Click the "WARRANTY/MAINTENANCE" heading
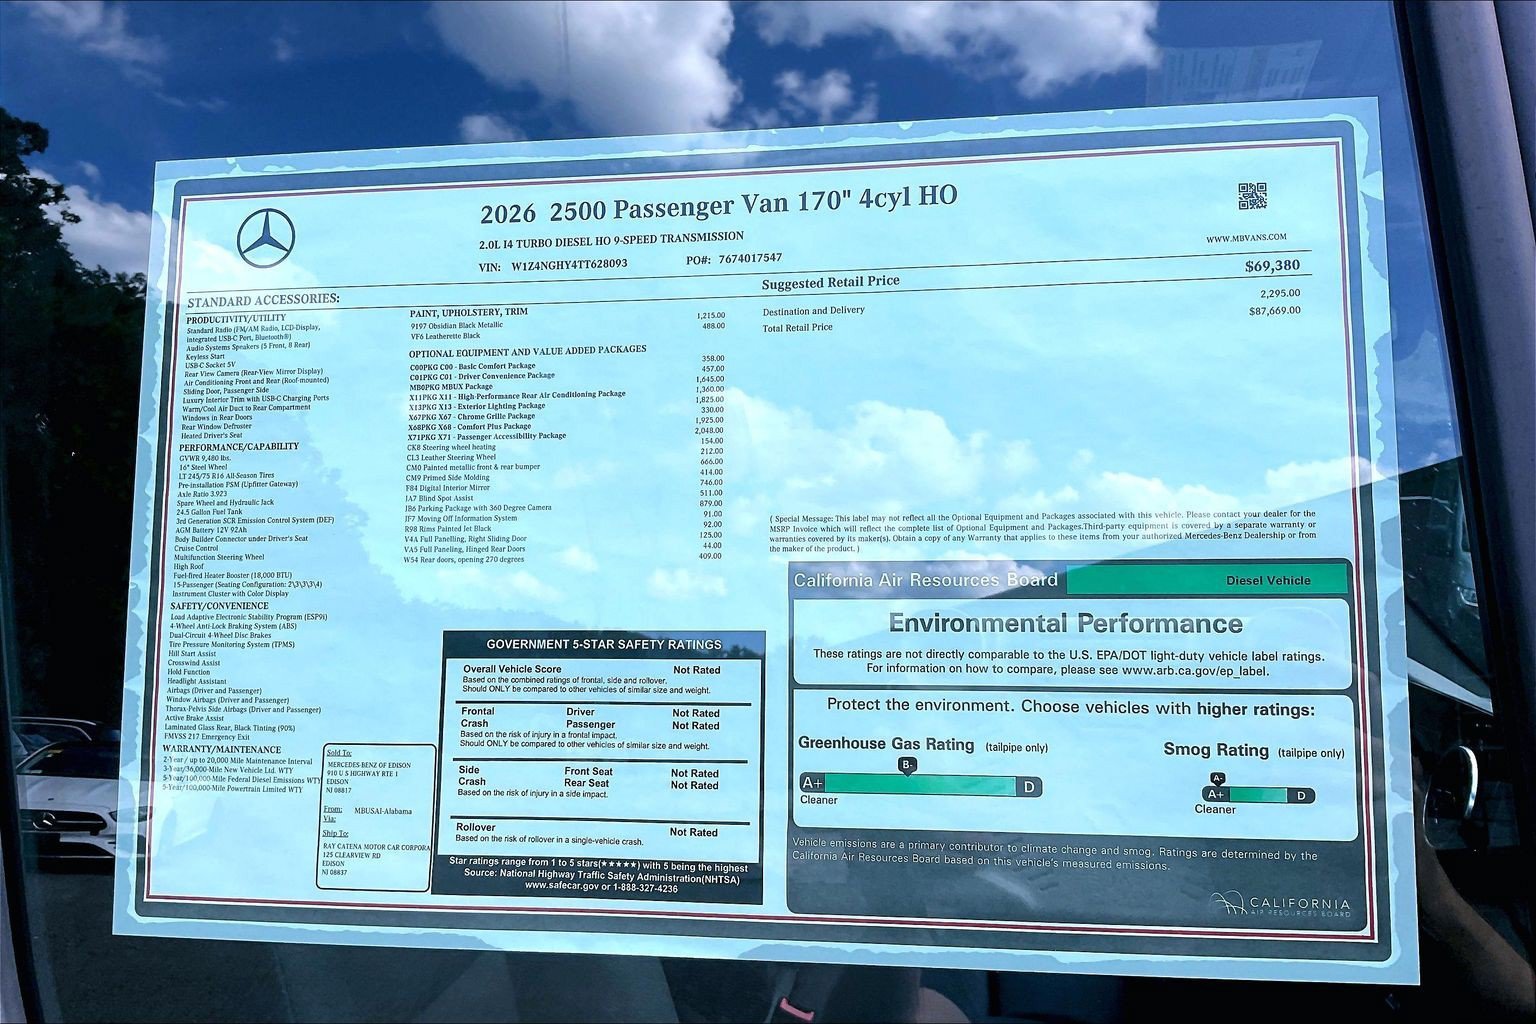Screen dimensions: 1536x1024 point(222,749)
